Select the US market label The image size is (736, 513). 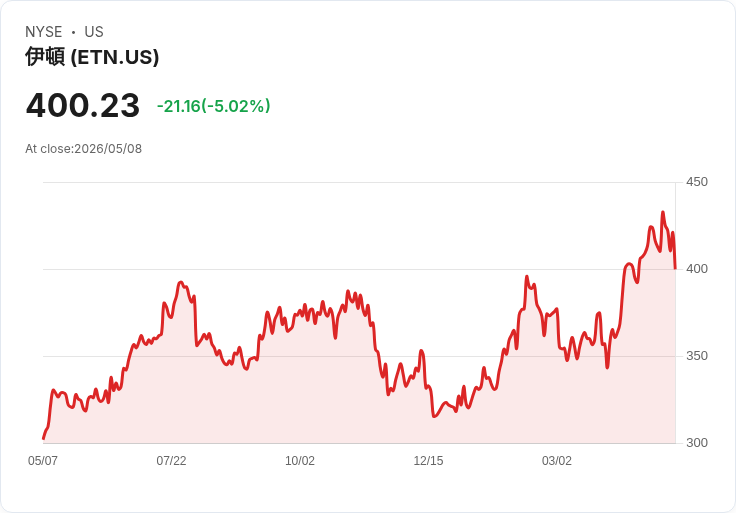94,32
